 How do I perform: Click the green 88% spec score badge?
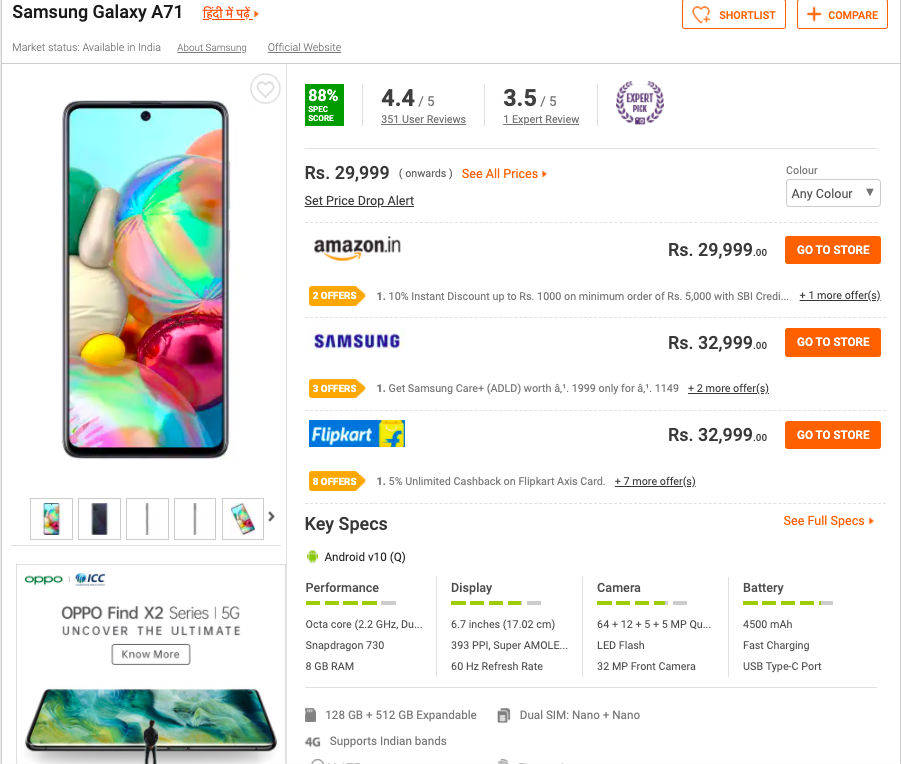pos(324,105)
